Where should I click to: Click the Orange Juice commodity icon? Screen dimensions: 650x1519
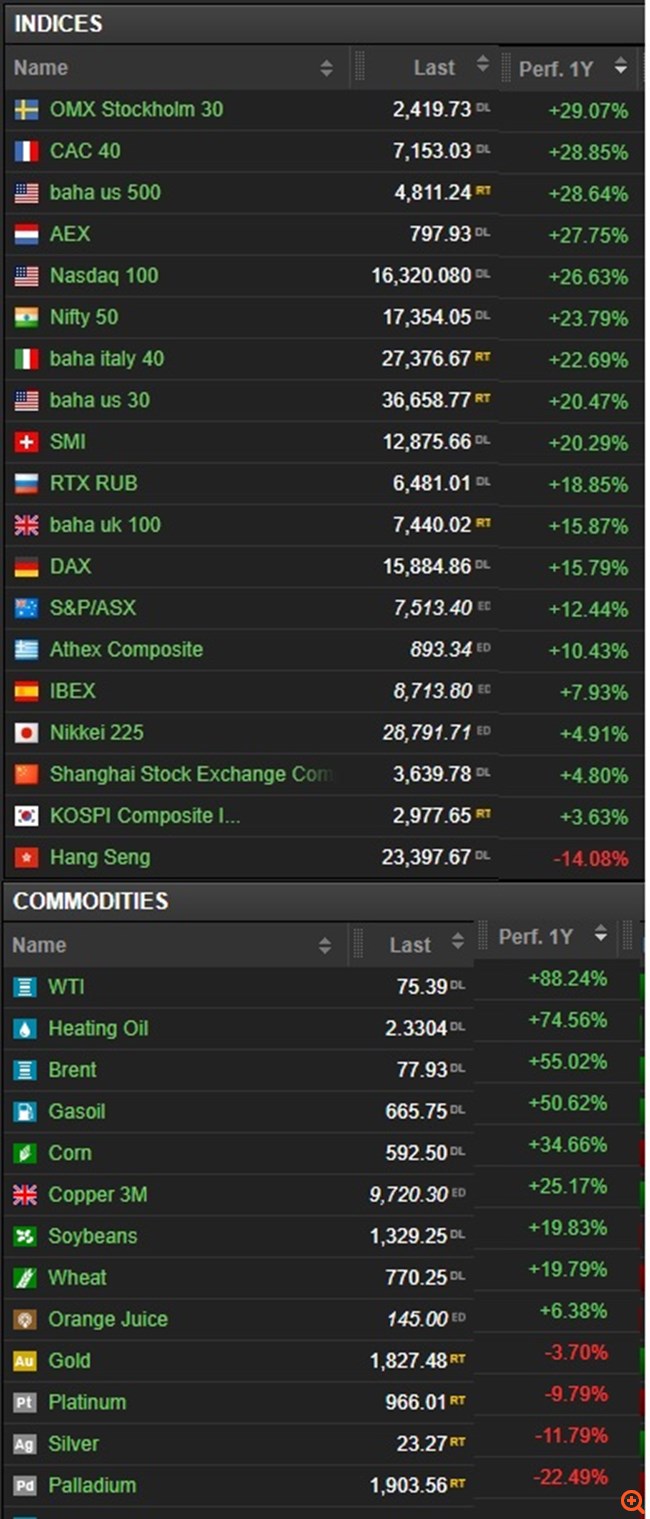click(24, 1320)
